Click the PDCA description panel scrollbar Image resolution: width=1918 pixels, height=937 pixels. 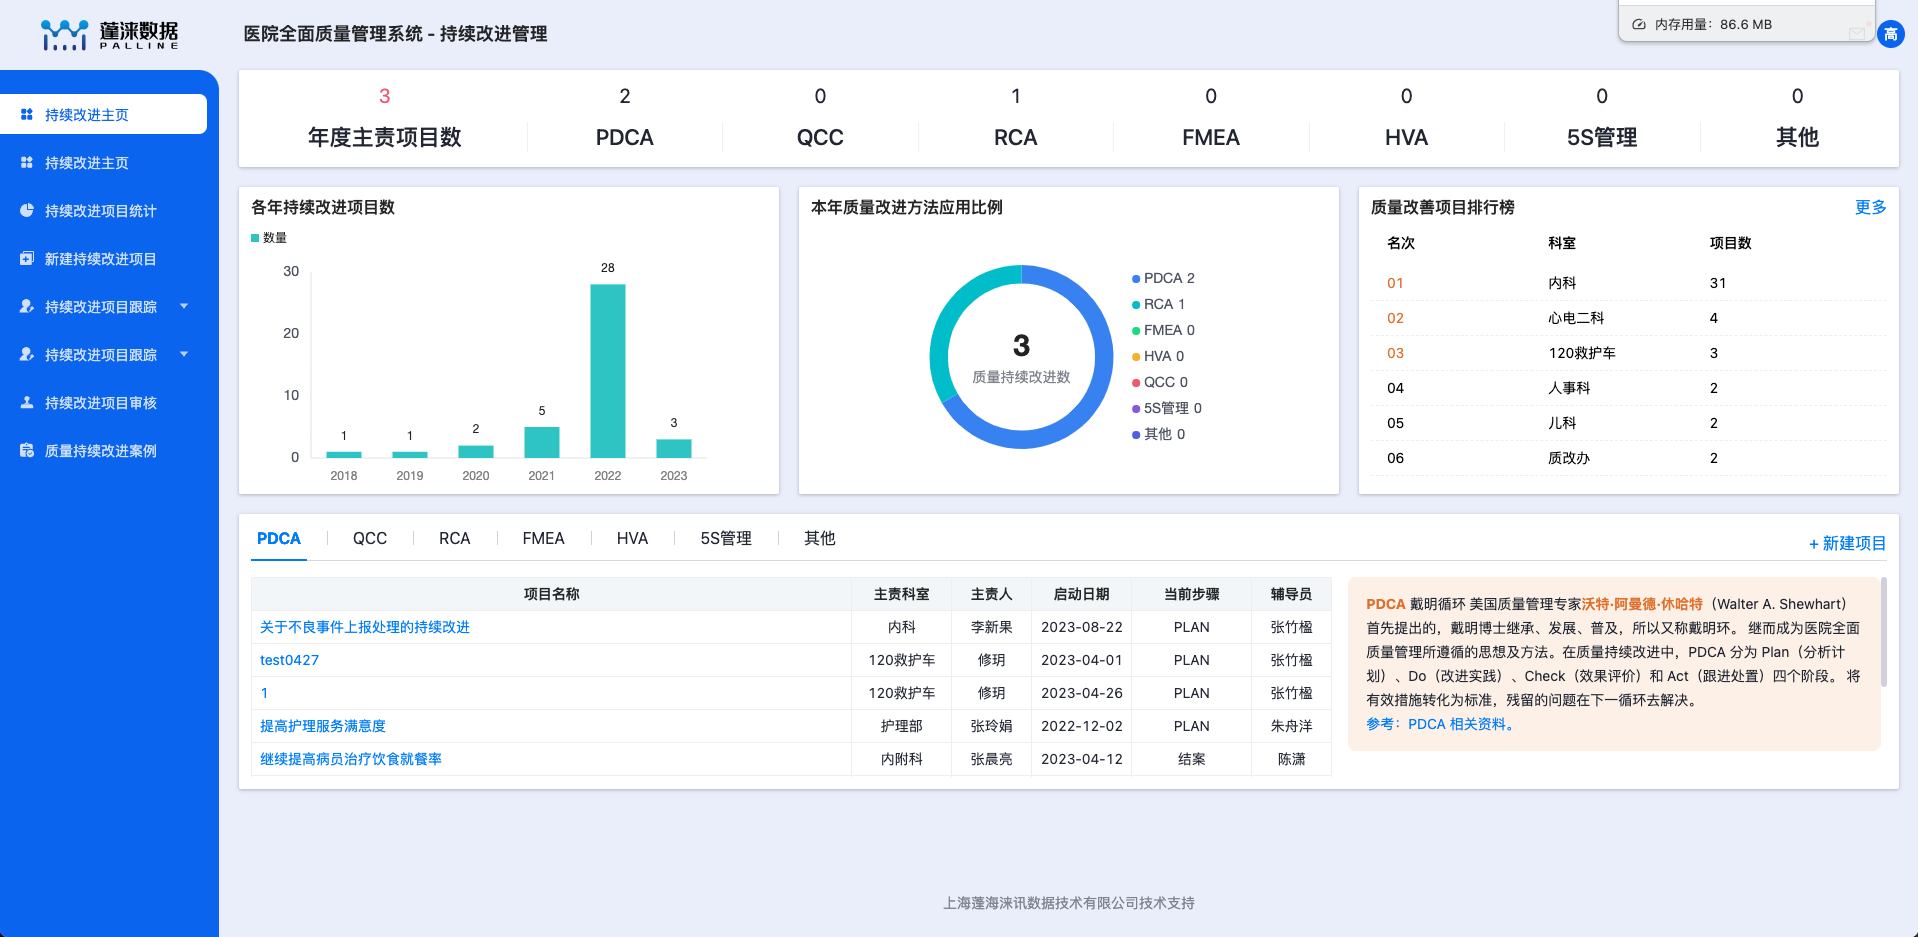point(1884,632)
